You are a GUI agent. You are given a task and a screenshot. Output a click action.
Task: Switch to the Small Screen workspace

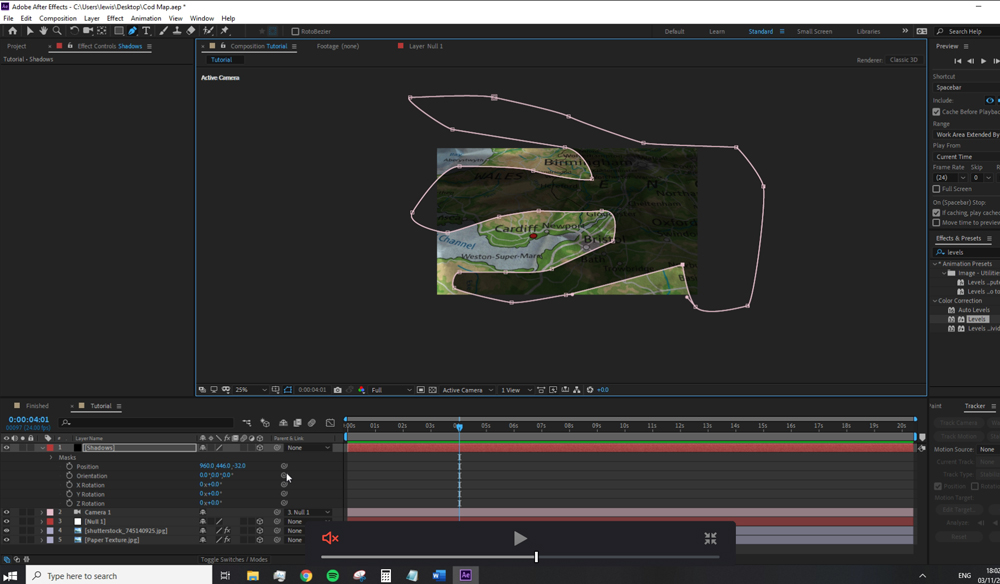[x=814, y=31]
